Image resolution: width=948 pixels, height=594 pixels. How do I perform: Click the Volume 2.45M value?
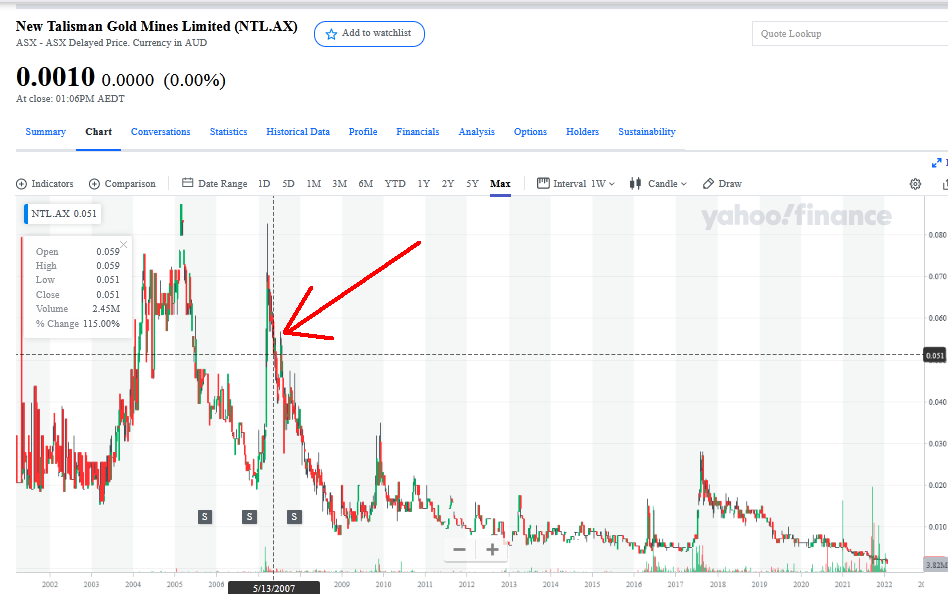point(106,308)
